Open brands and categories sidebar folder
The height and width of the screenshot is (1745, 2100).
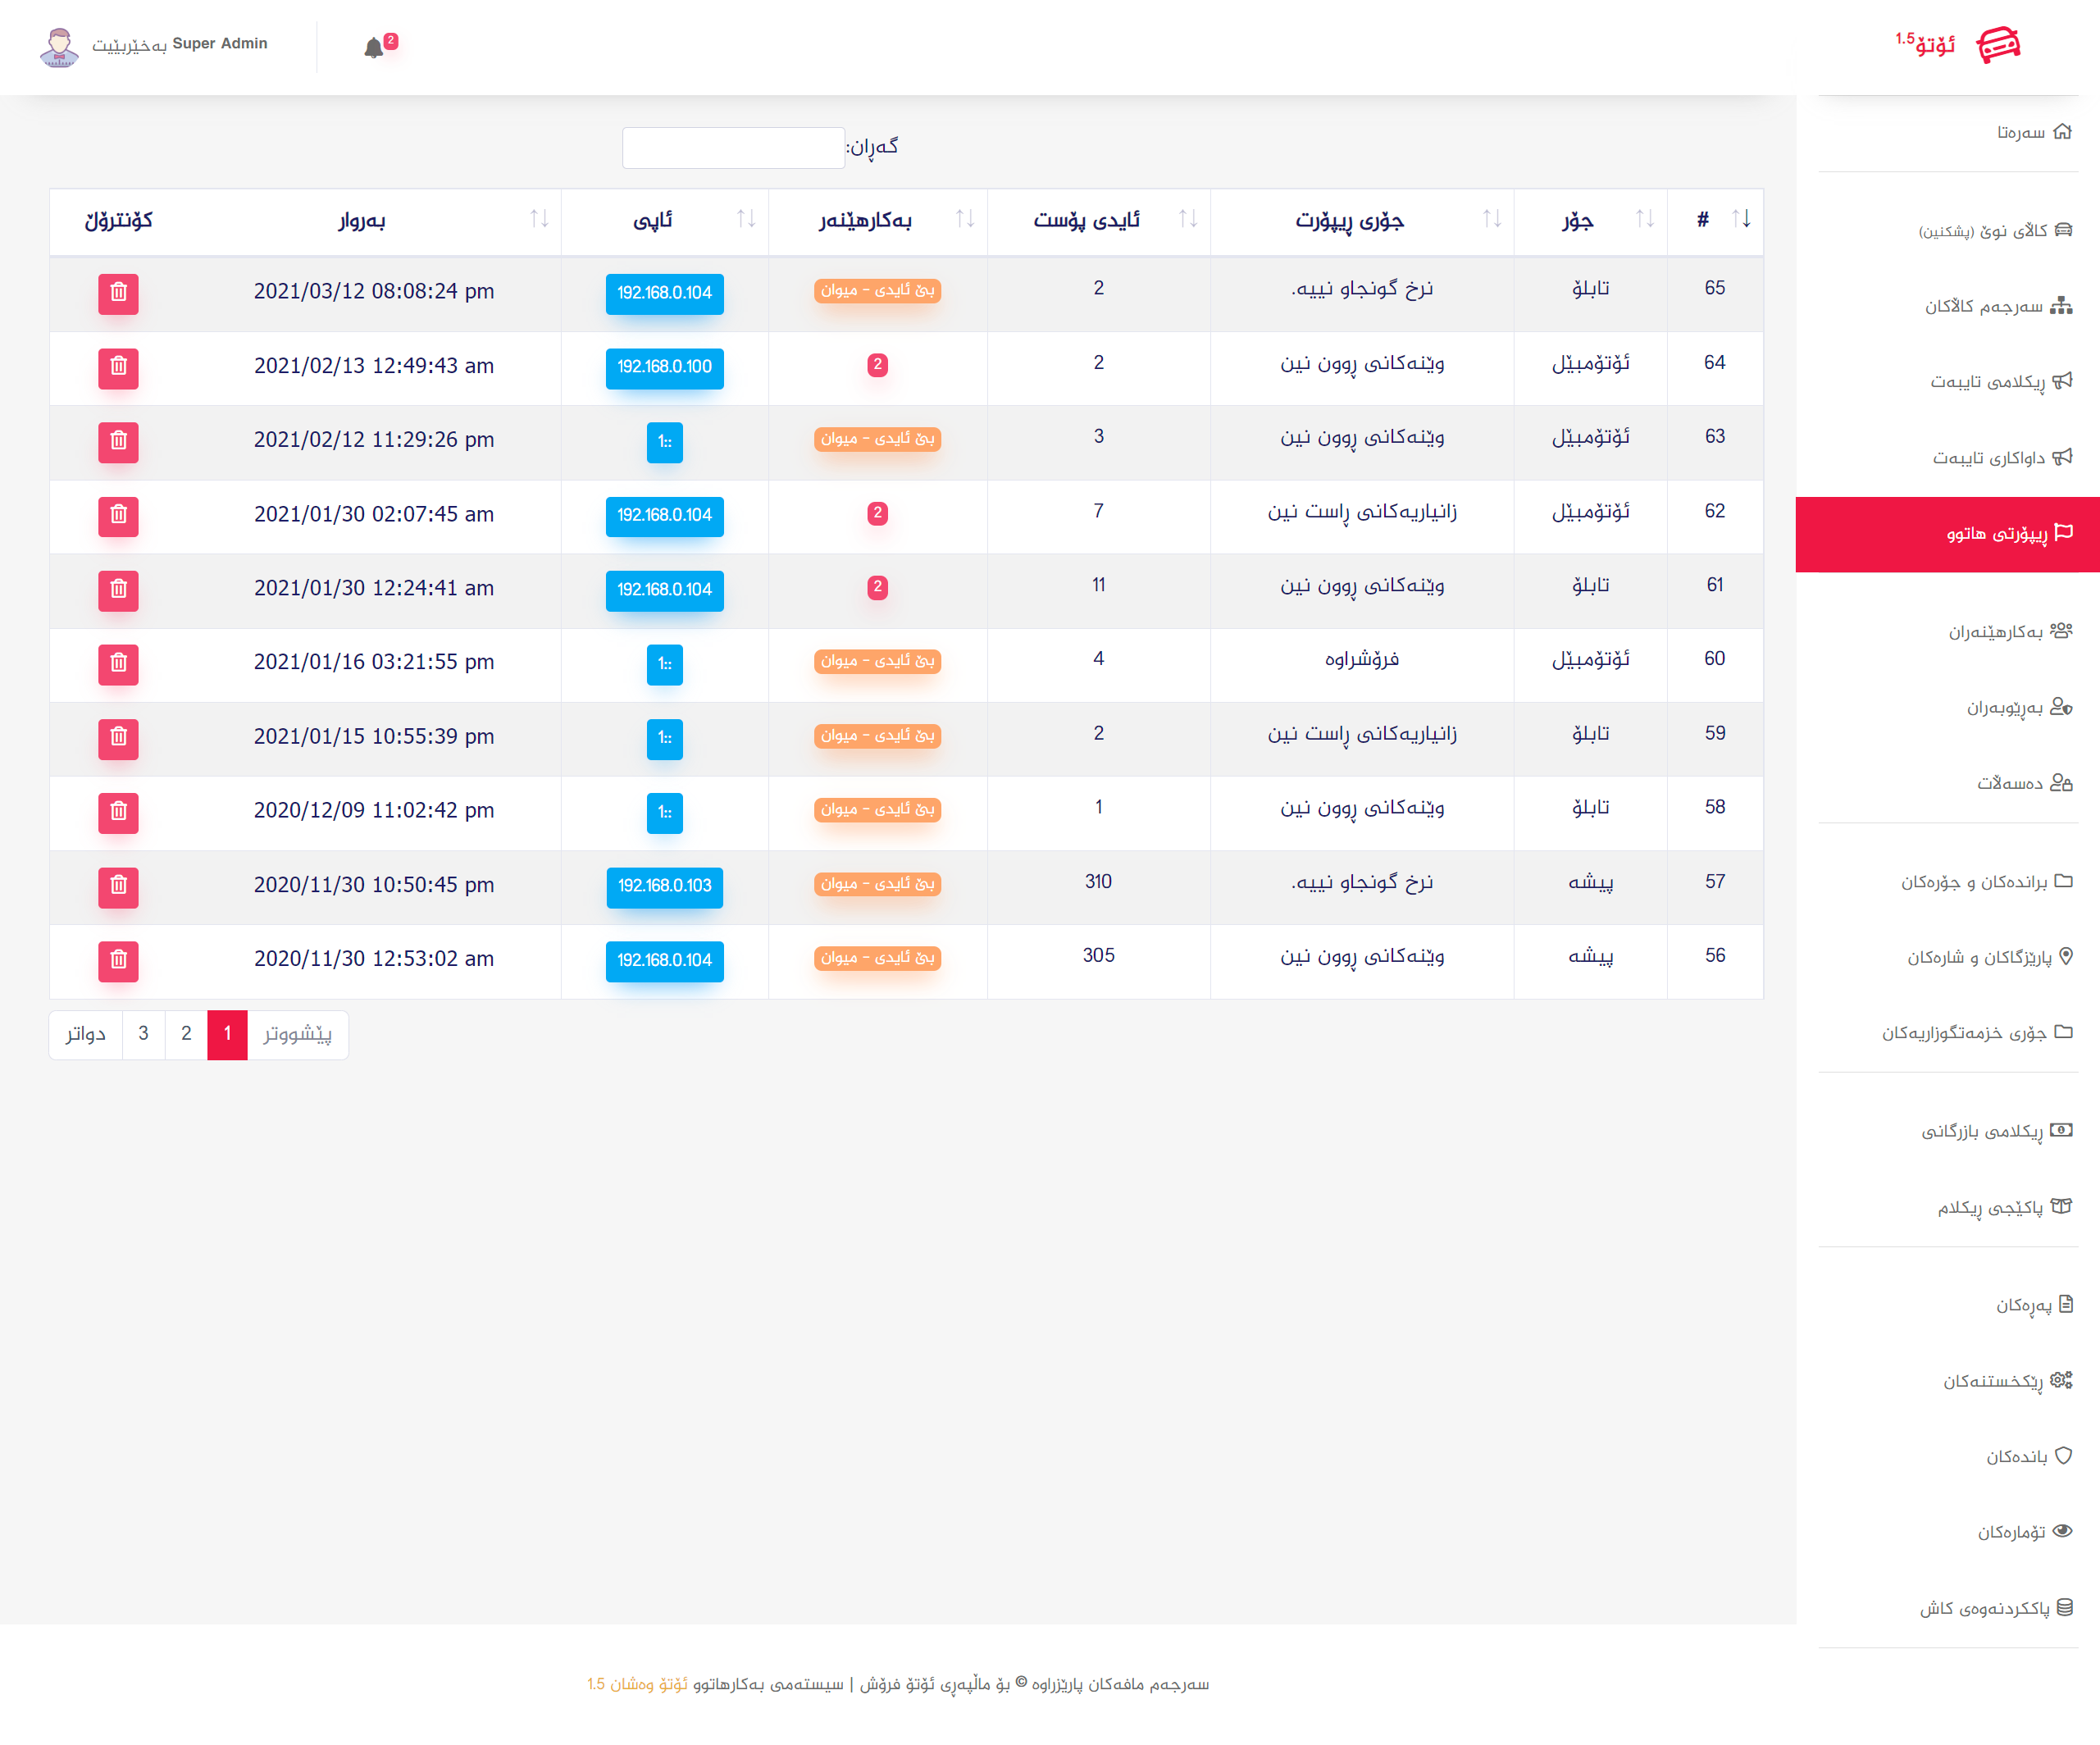[1985, 882]
